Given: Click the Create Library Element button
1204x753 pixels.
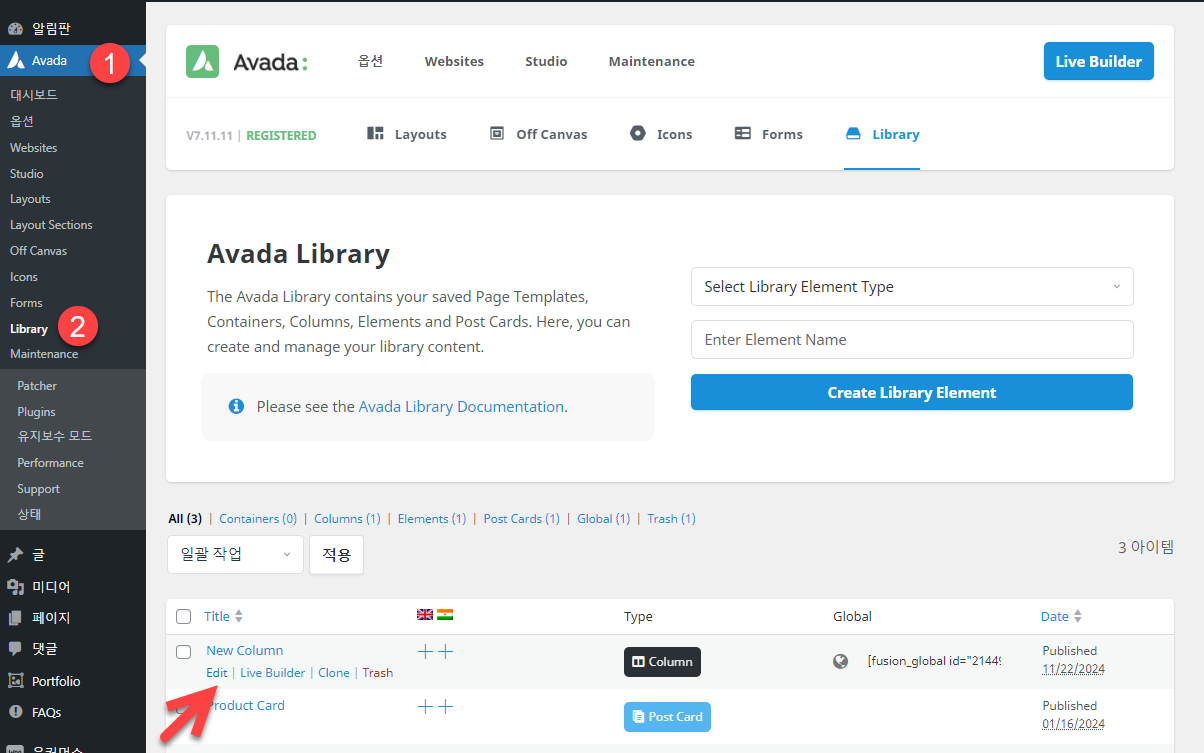Looking at the screenshot, I should click(x=912, y=392).
